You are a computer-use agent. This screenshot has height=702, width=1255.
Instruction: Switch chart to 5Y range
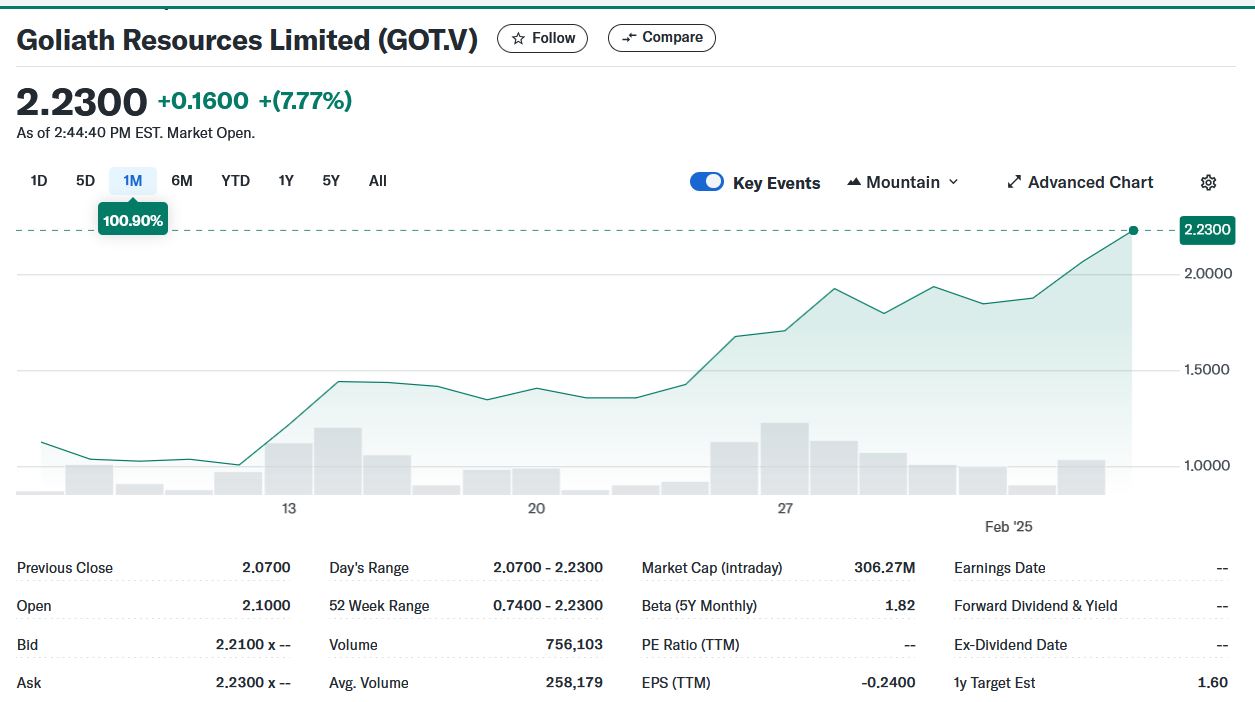(x=331, y=181)
